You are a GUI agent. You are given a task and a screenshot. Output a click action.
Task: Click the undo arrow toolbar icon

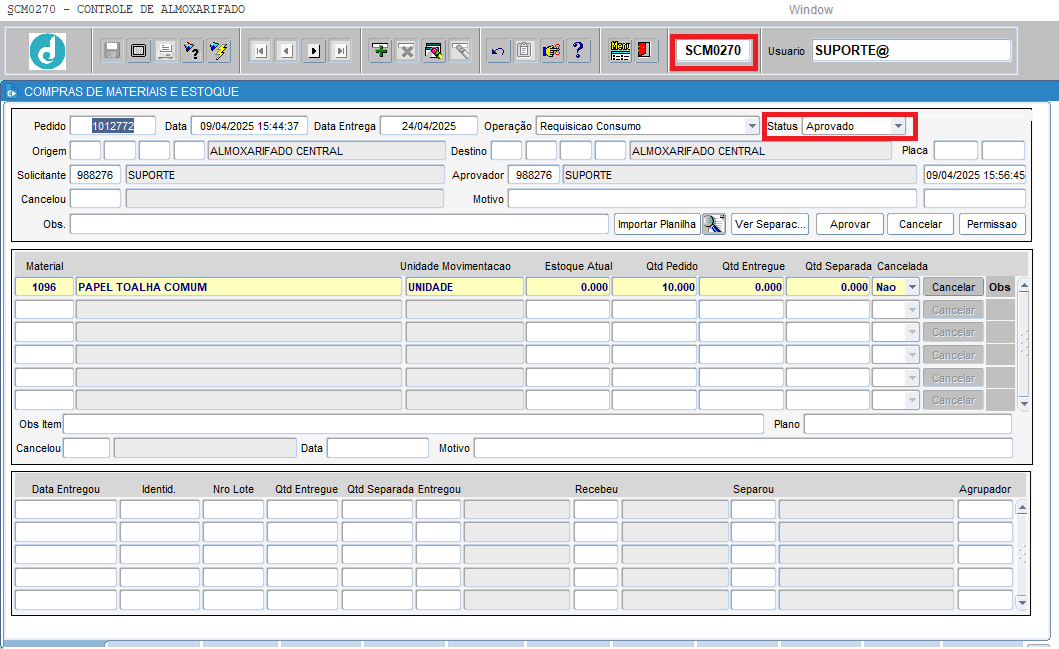tap(498, 51)
